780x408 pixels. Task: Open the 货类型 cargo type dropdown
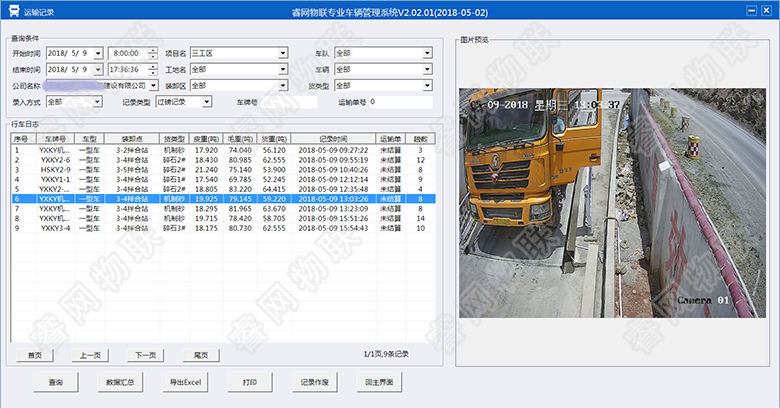pos(426,86)
